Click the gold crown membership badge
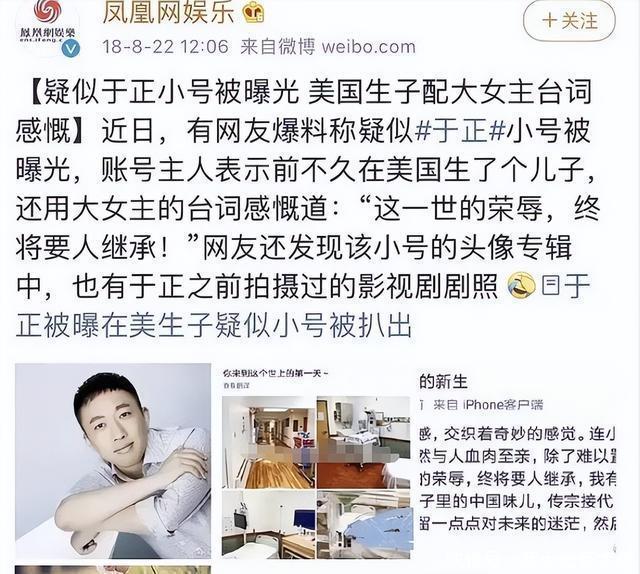 point(254,13)
